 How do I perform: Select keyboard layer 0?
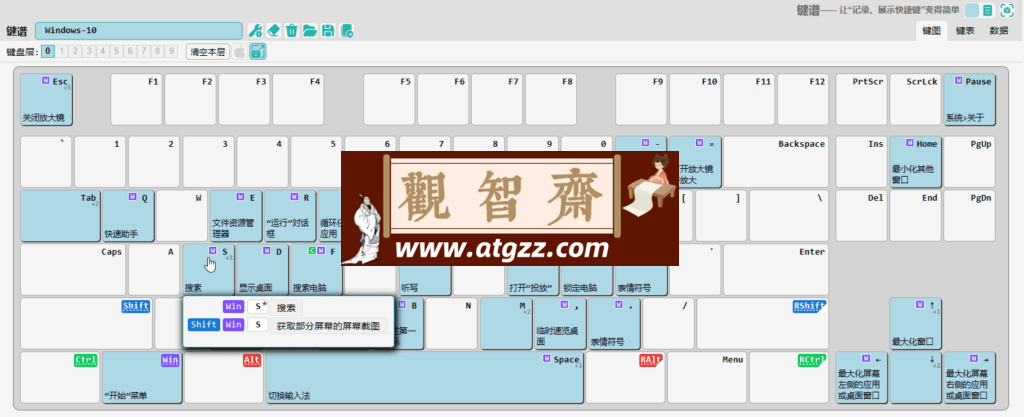(x=48, y=51)
